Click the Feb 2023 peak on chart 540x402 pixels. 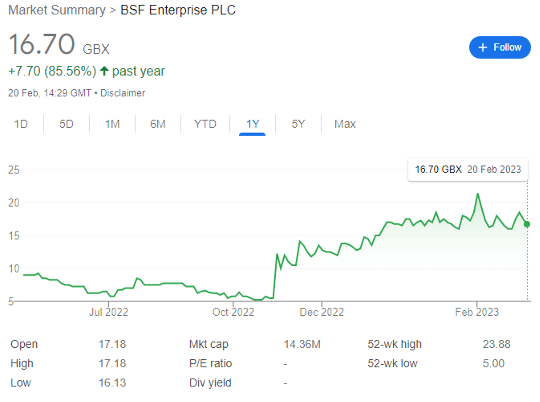(478, 194)
